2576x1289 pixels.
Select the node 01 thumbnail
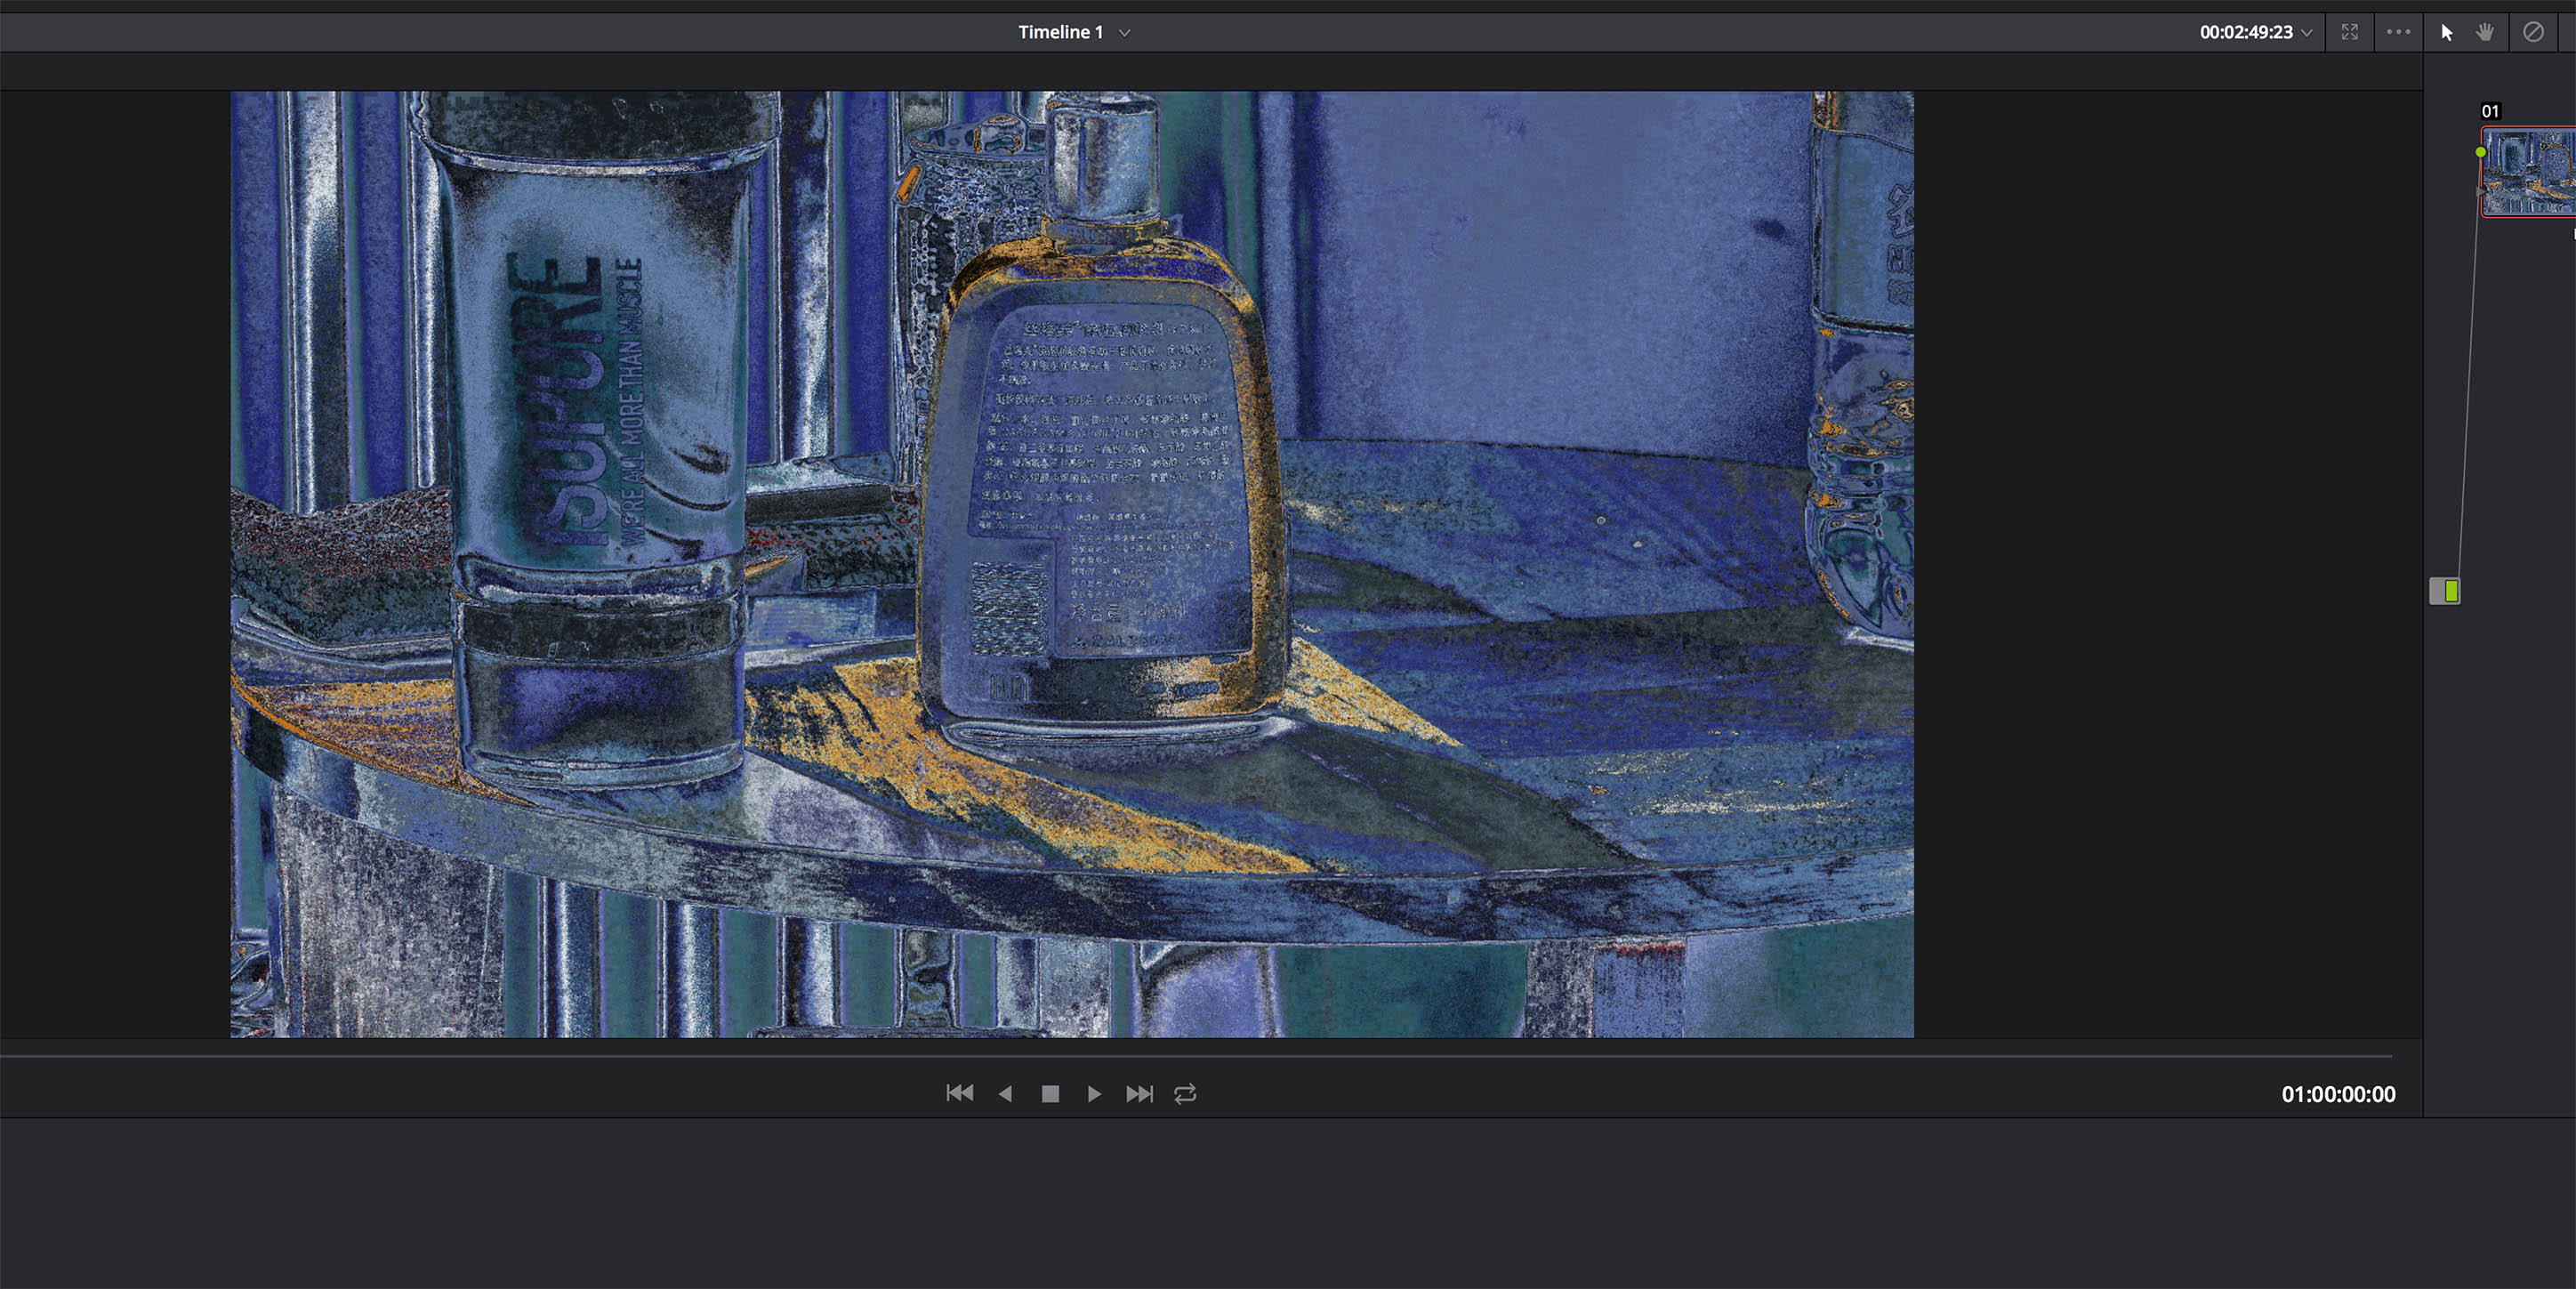[2528, 171]
